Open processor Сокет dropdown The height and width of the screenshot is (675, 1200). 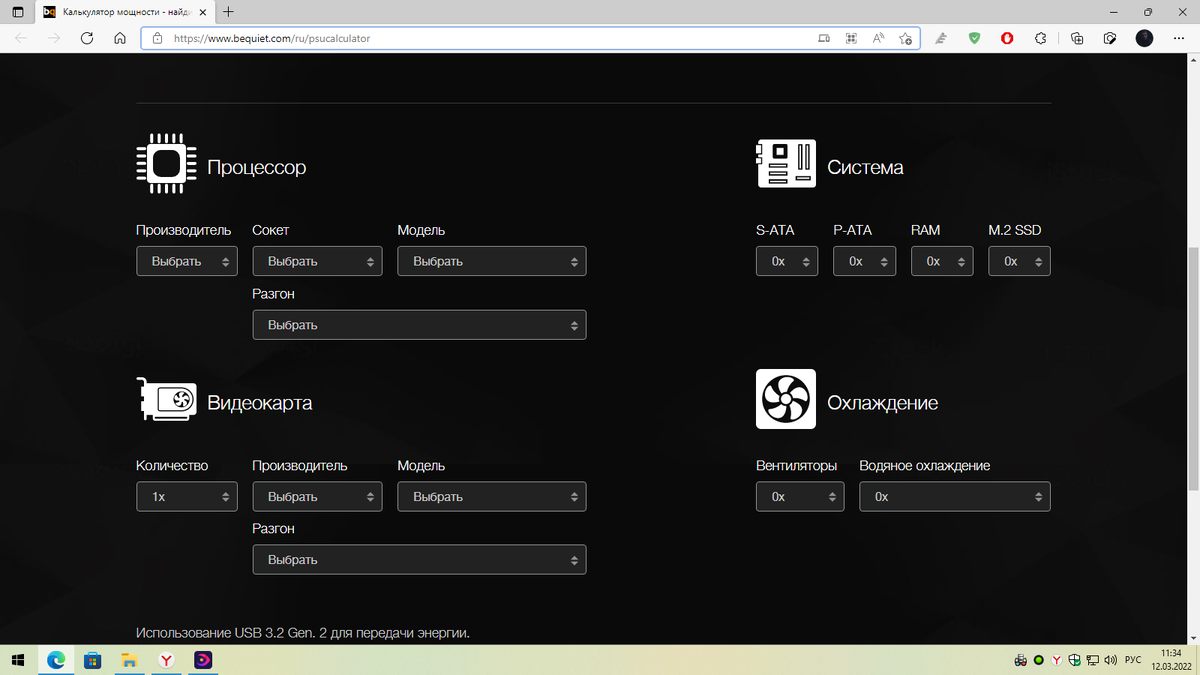tap(317, 261)
